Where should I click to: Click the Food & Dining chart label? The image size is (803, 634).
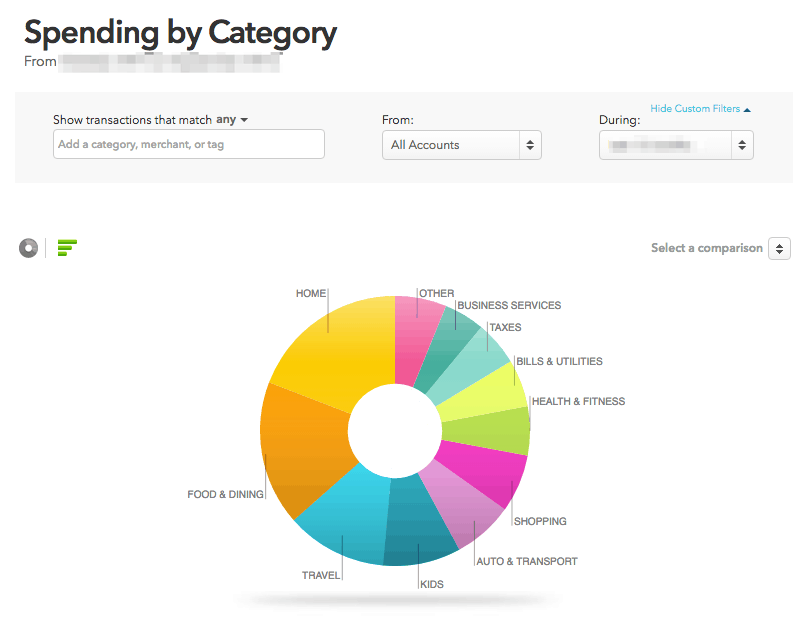[x=225, y=494]
